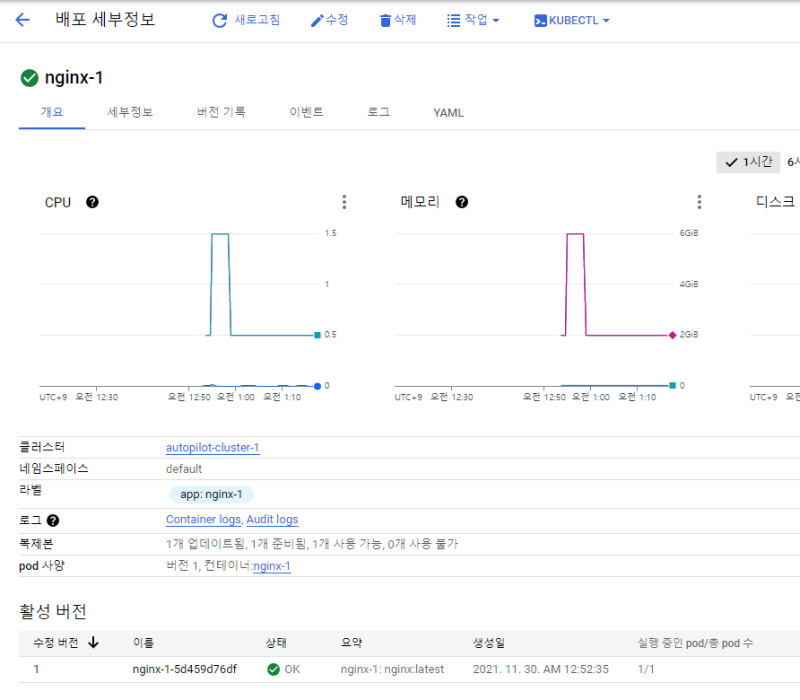800x700 pixels.
Task: Click the back arrow icon
Action: point(22,20)
